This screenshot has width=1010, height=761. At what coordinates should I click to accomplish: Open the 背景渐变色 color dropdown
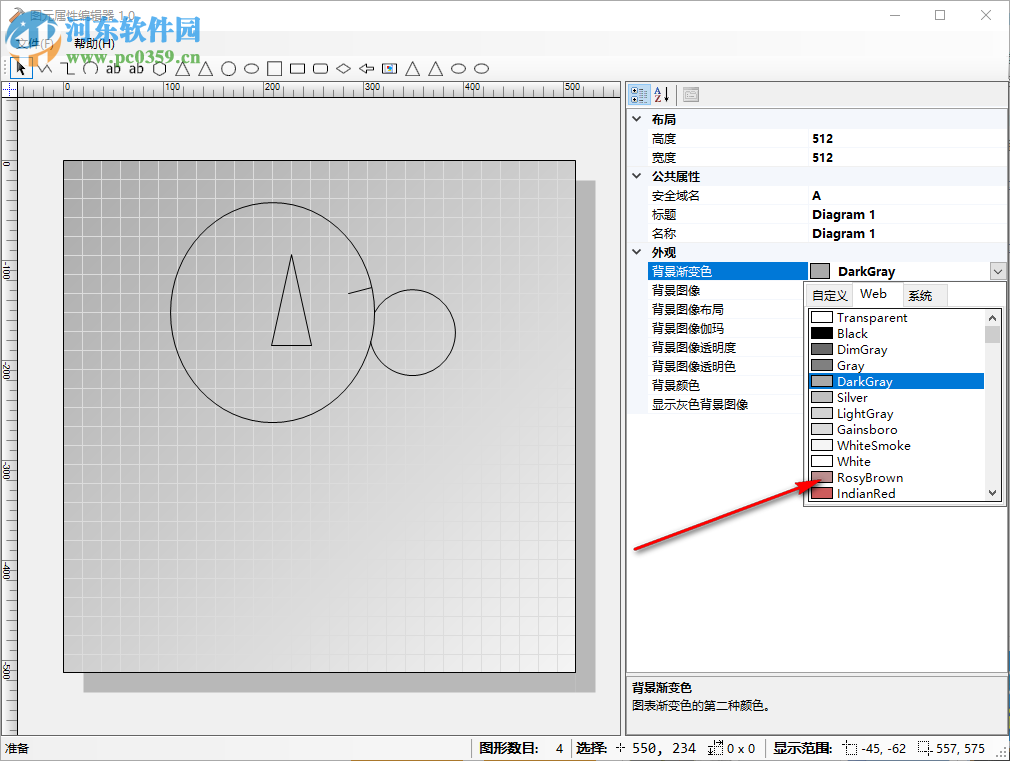[997, 270]
